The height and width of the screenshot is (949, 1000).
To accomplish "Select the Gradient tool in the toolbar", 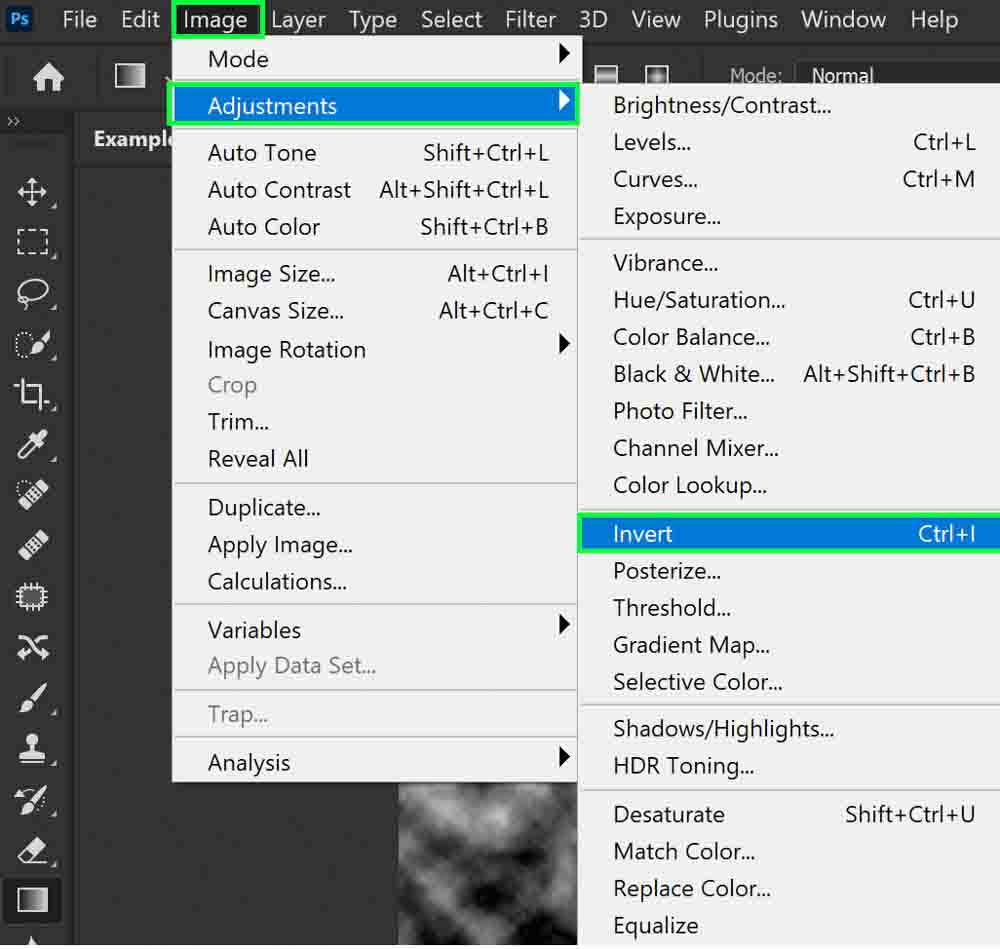I will [33, 900].
